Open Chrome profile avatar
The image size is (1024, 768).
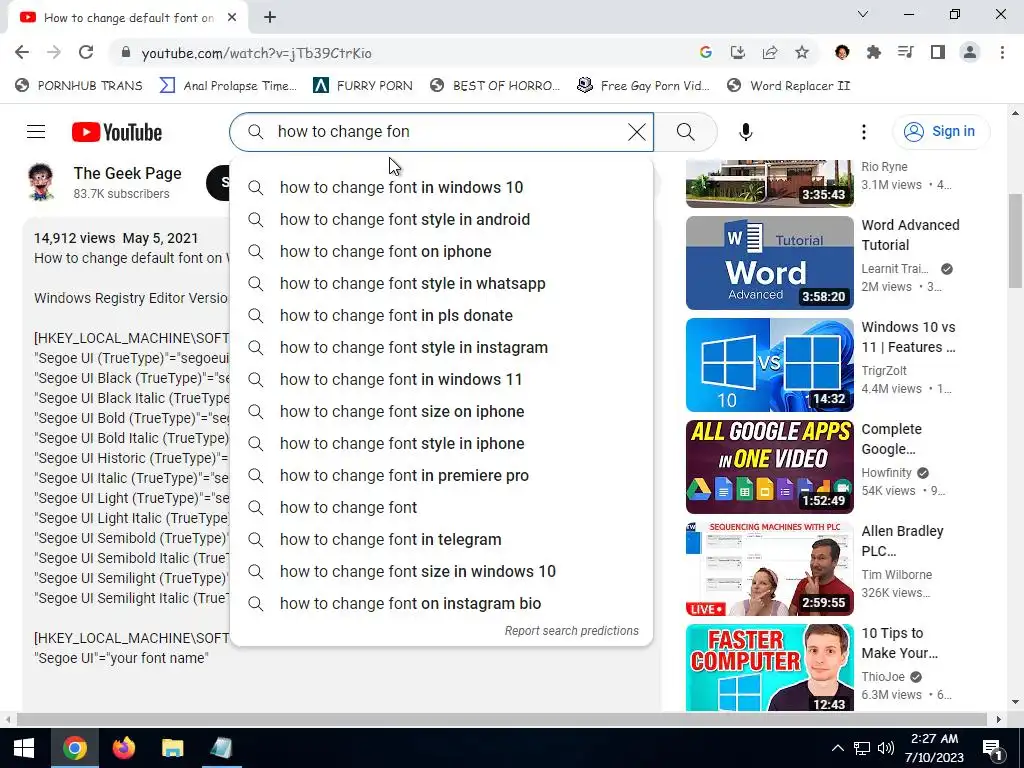point(970,52)
